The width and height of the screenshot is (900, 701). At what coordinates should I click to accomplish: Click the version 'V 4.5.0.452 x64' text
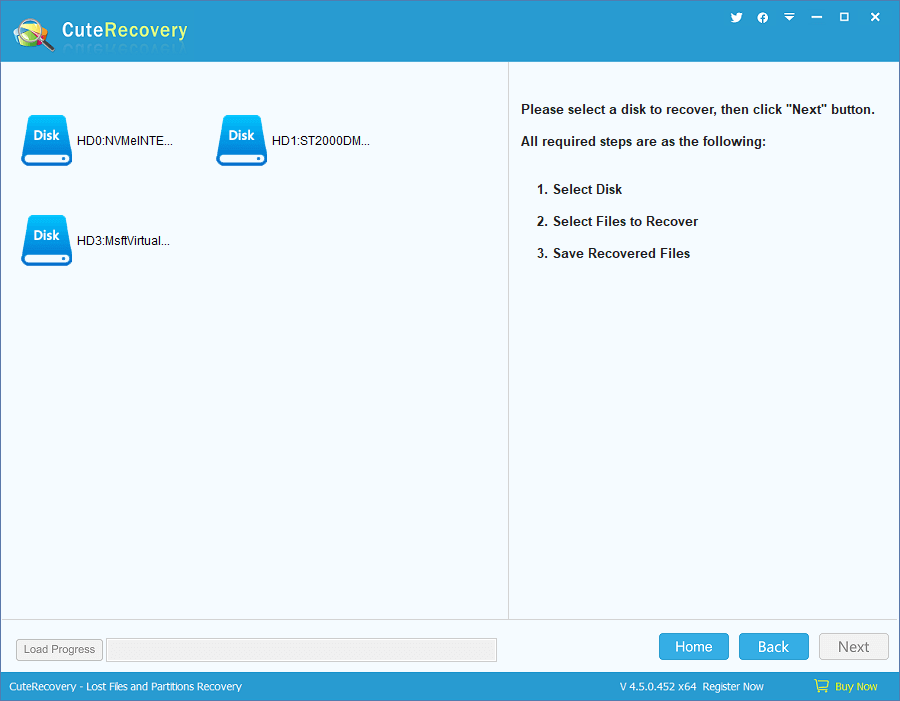pyautogui.click(x=658, y=686)
